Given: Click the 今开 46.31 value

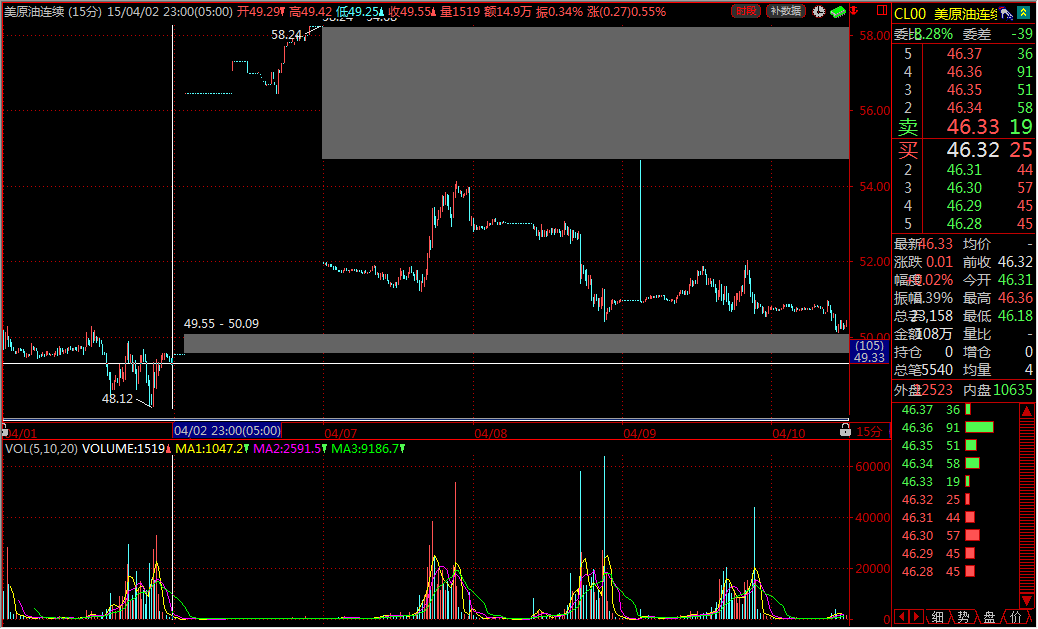Looking at the screenshot, I should (1015, 280).
